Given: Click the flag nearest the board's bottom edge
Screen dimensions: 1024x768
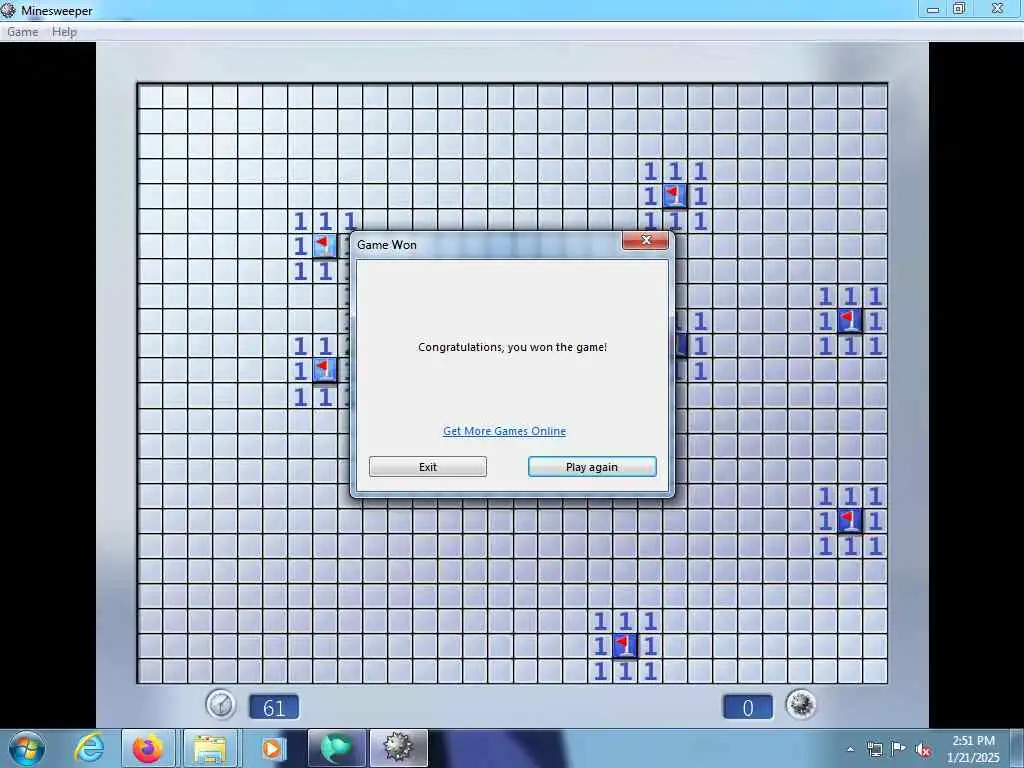Looking at the screenshot, I should (625, 646).
